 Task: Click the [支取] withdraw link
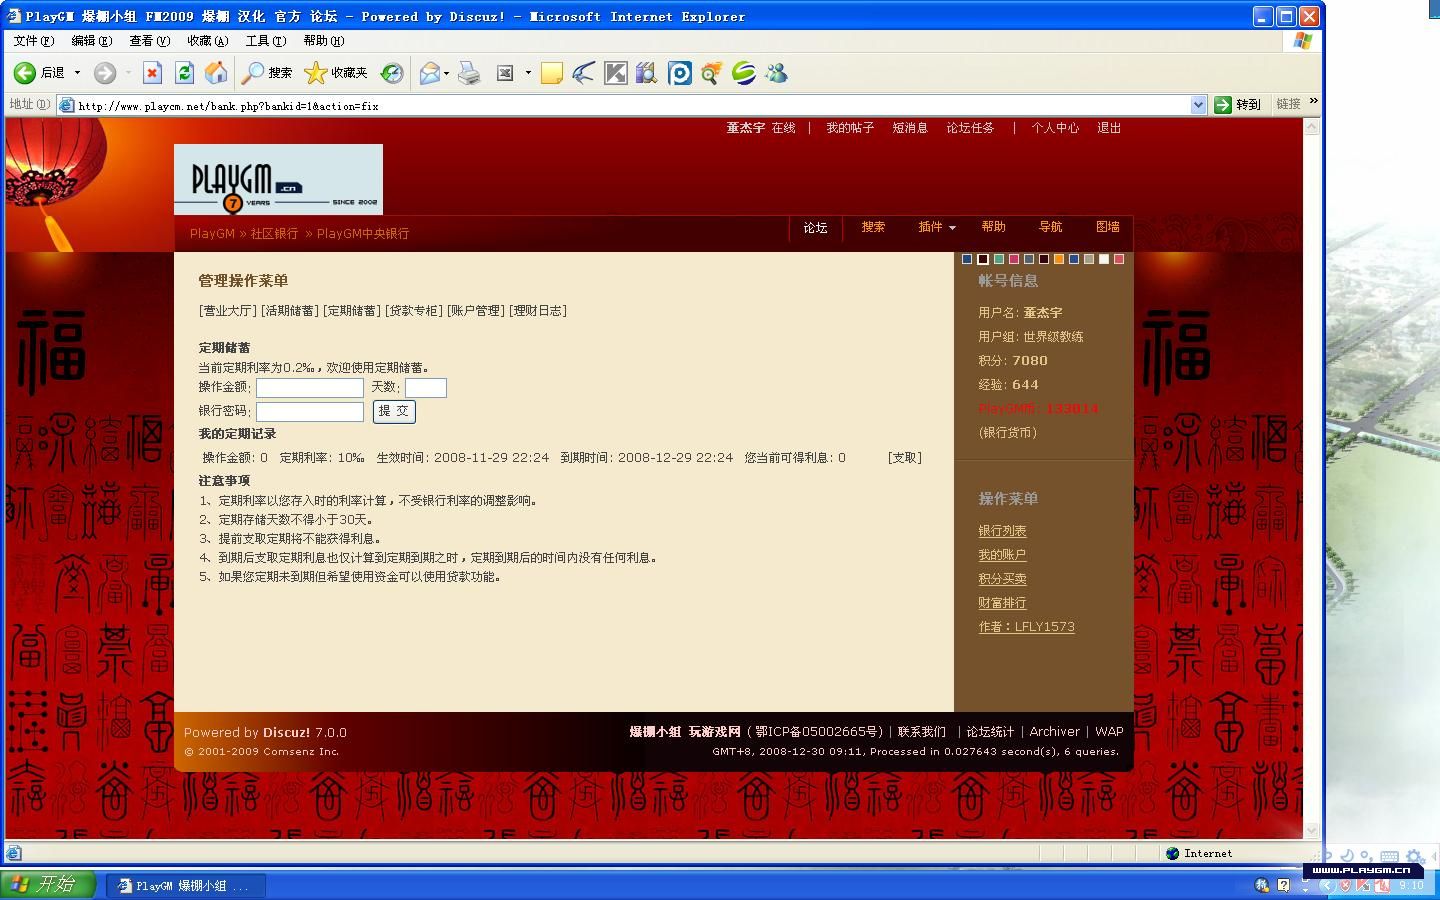tap(904, 457)
